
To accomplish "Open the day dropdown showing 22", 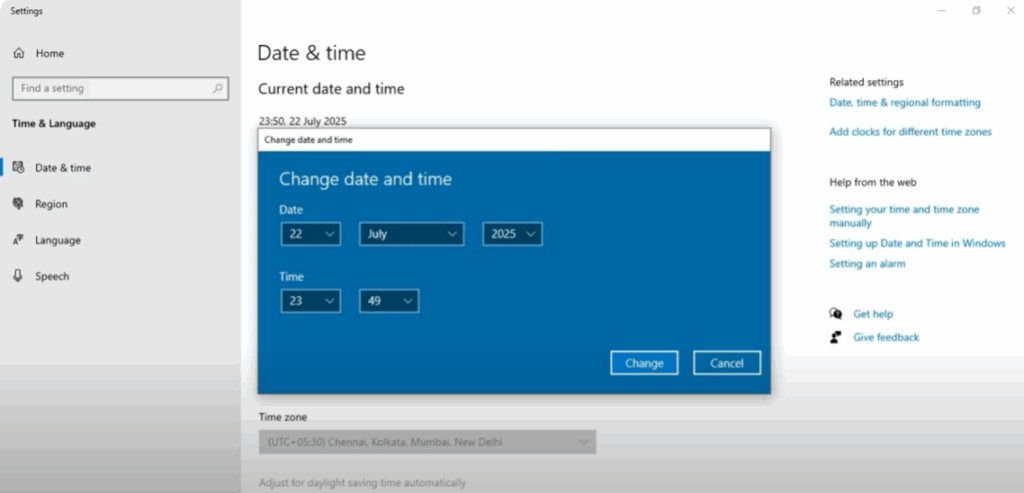I will [311, 234].
